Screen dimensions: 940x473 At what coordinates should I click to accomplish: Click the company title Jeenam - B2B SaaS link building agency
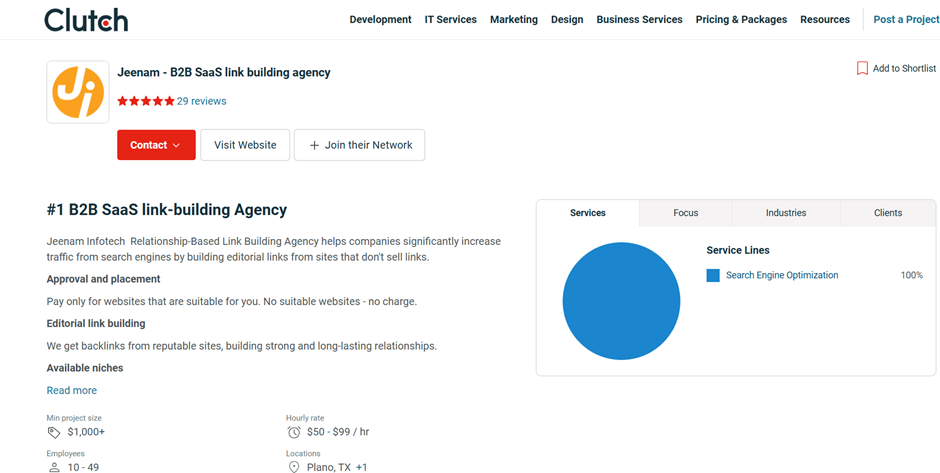coord(224,73)
